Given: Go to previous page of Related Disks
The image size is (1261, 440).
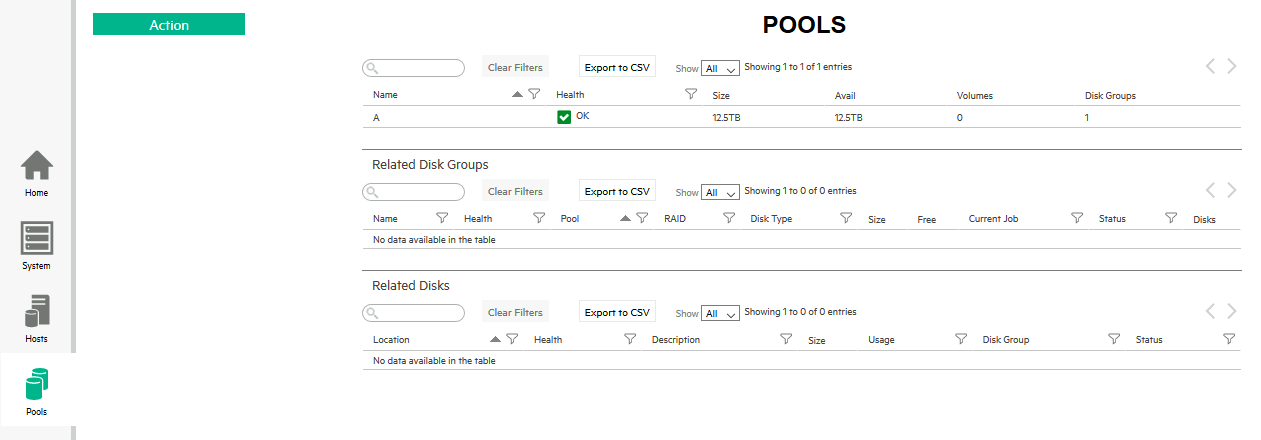Looking at the screenshot, I should tap(1210, 311).
